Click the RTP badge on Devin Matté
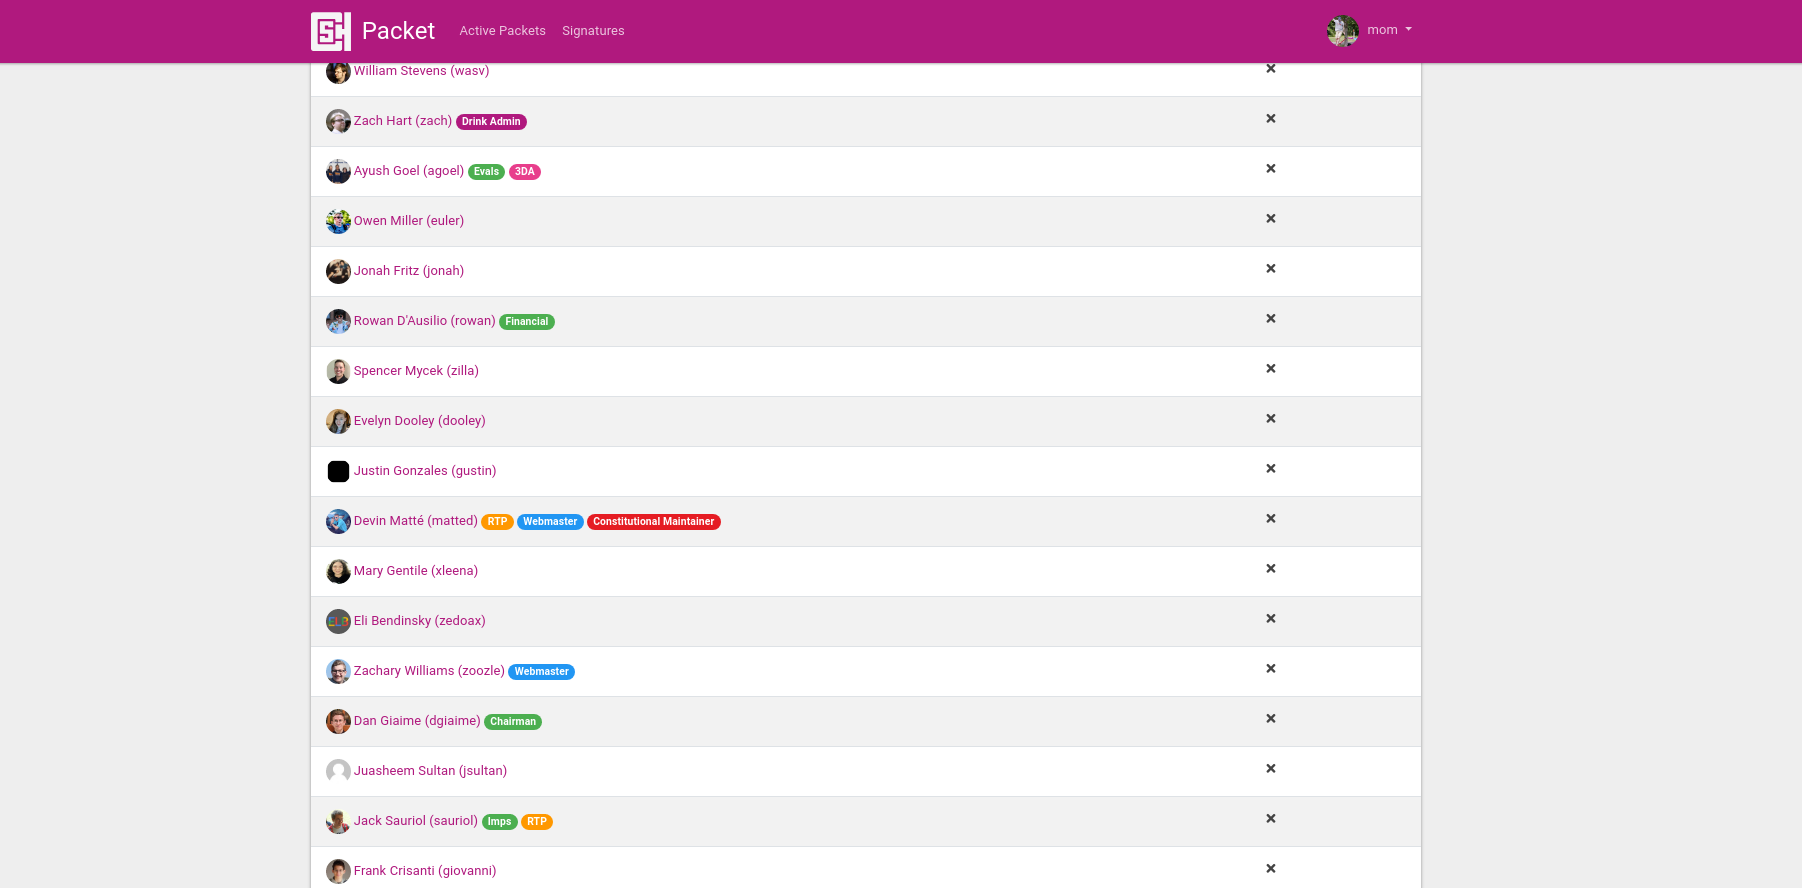This screenshot has width=1802, height=888. (x=497, y=522)
